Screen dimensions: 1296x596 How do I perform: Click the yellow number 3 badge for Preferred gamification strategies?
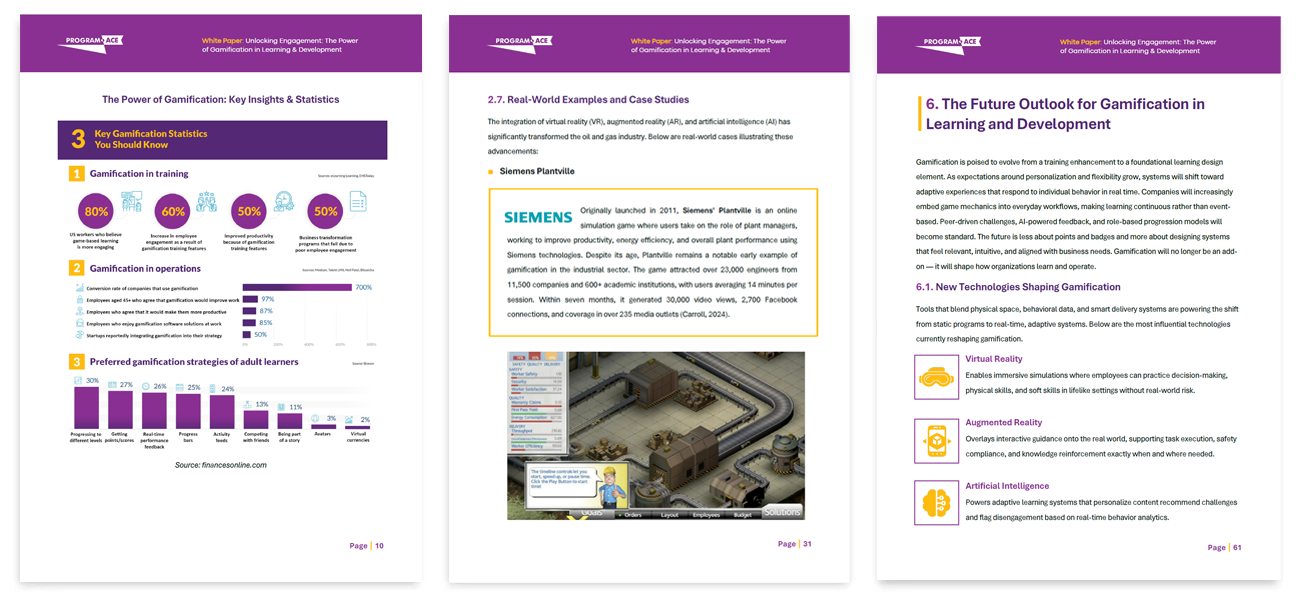tap(76, 361)
